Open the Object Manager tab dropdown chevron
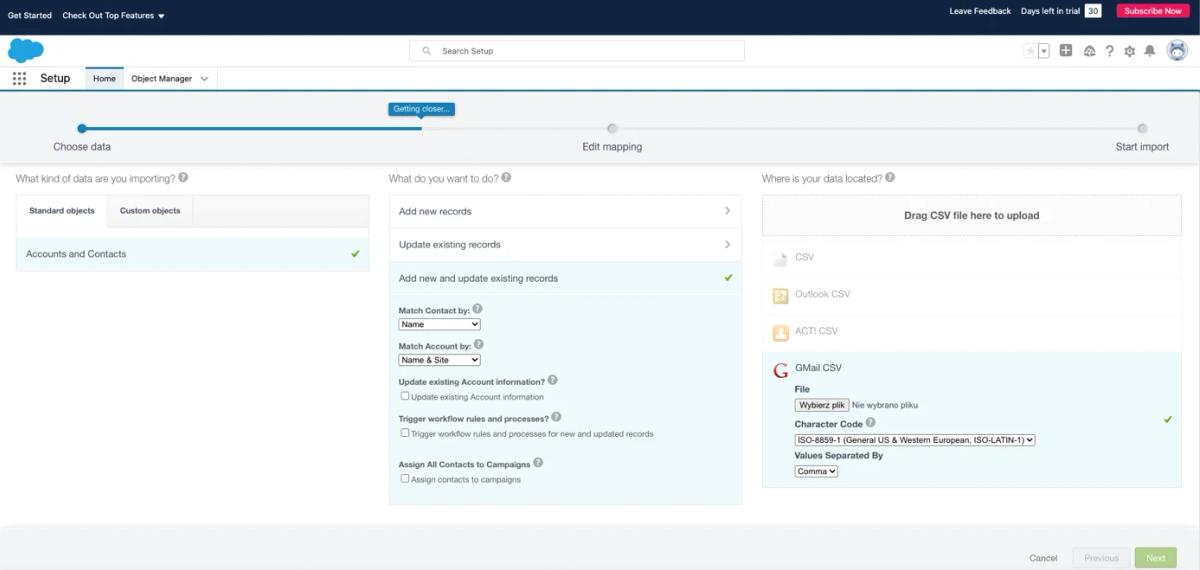The width and height of the screenshot is (1200, 570). (x=205, y=79)
